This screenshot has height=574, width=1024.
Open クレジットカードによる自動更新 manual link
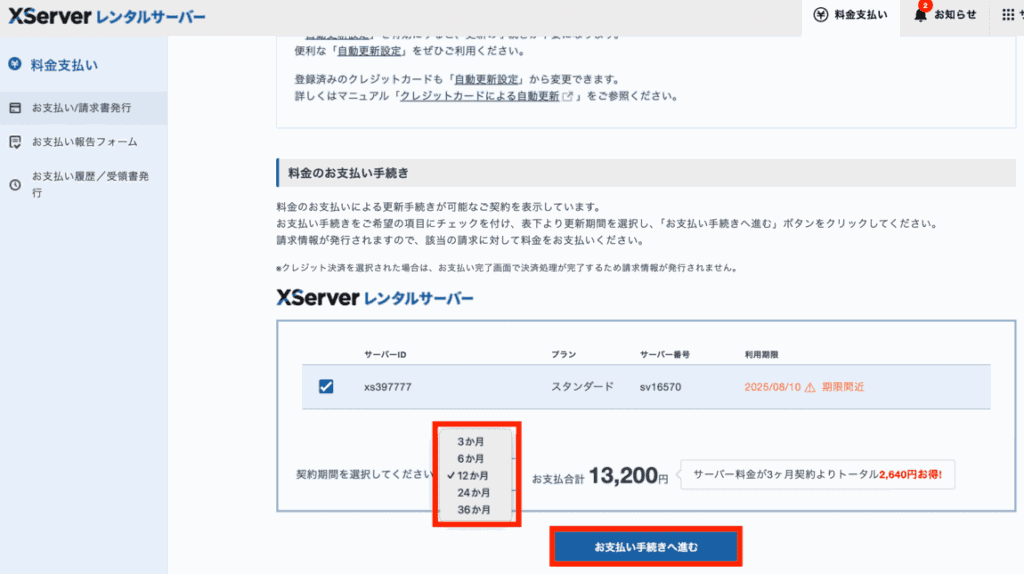coord(479,96)
